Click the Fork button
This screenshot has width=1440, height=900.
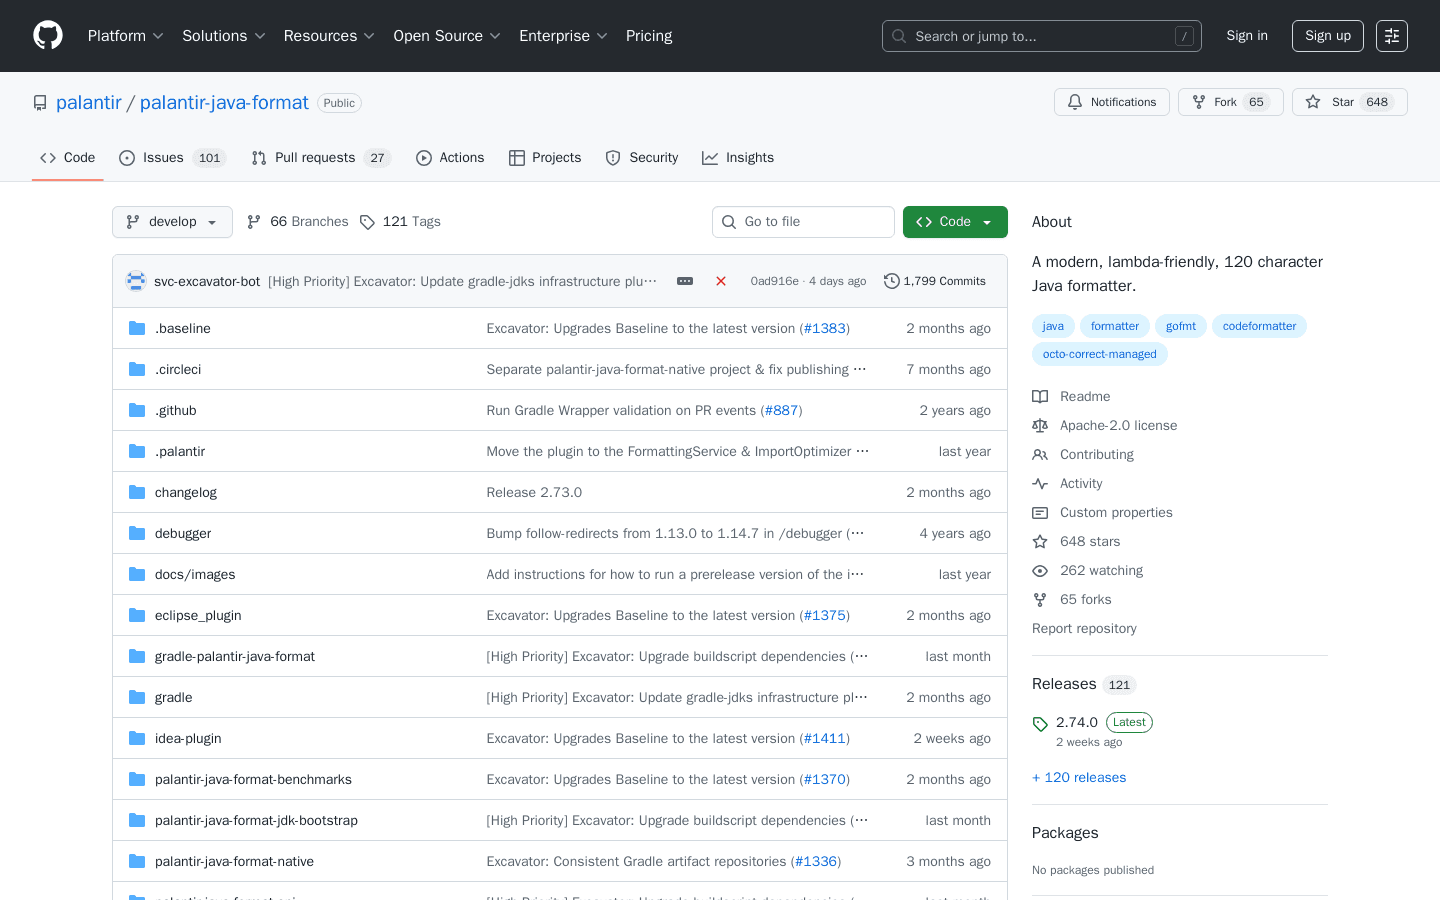pos(1231,102)
